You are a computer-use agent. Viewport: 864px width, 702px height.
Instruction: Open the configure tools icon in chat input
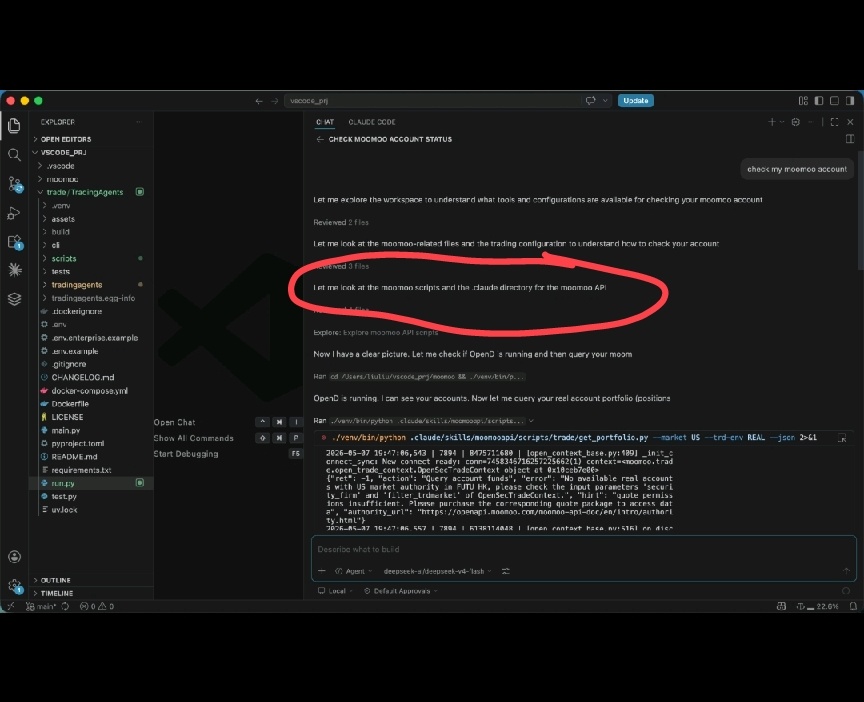[x=505, y=571]
